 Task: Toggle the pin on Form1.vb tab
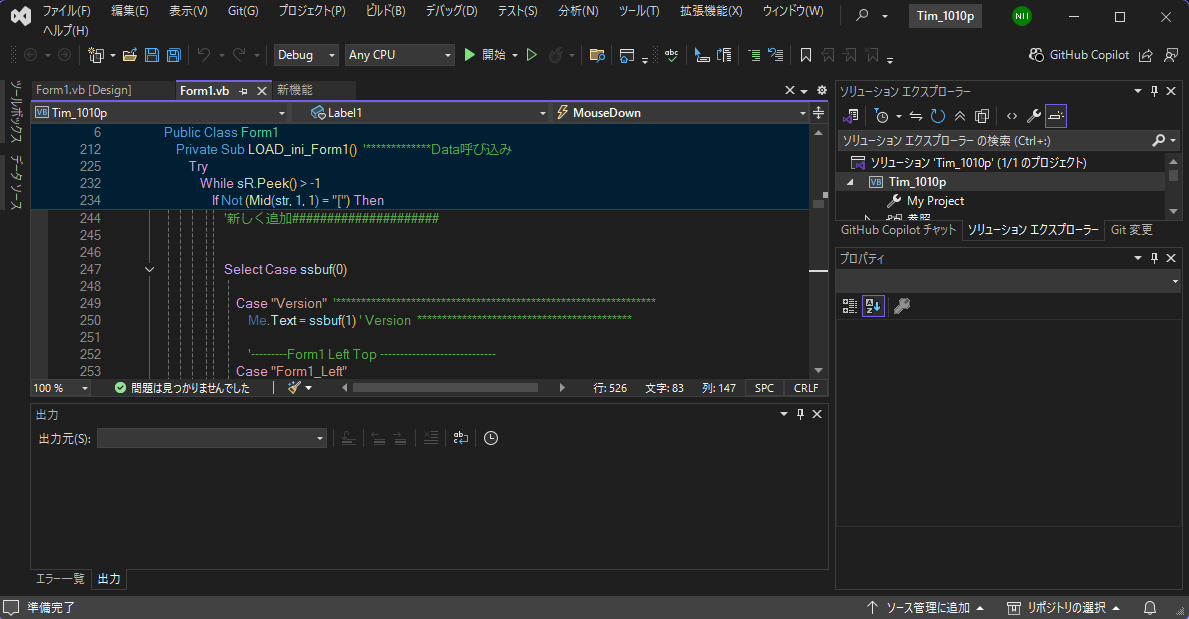tap(243, 91)
